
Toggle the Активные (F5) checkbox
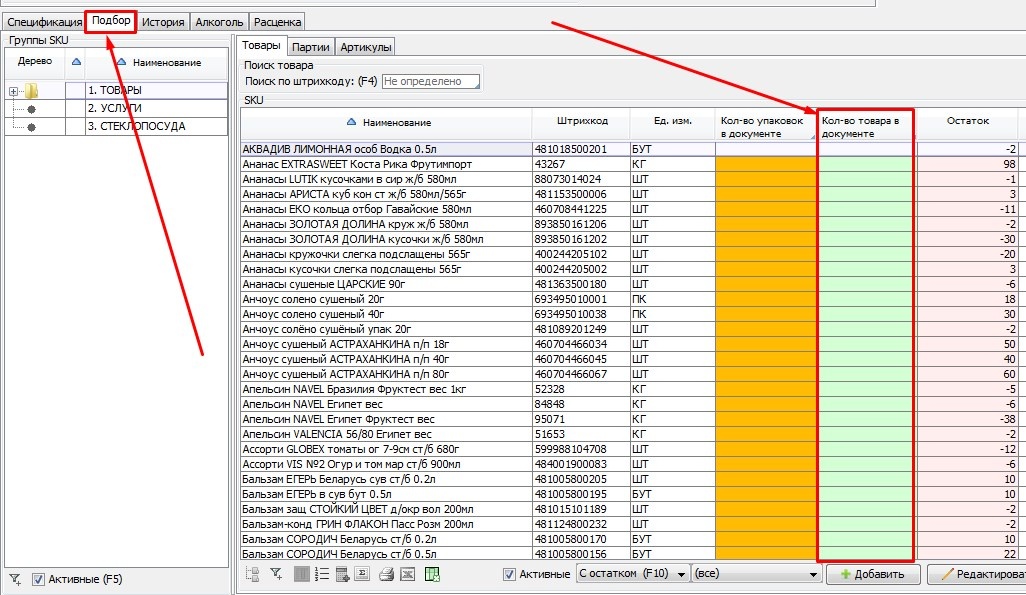point(39,579)
